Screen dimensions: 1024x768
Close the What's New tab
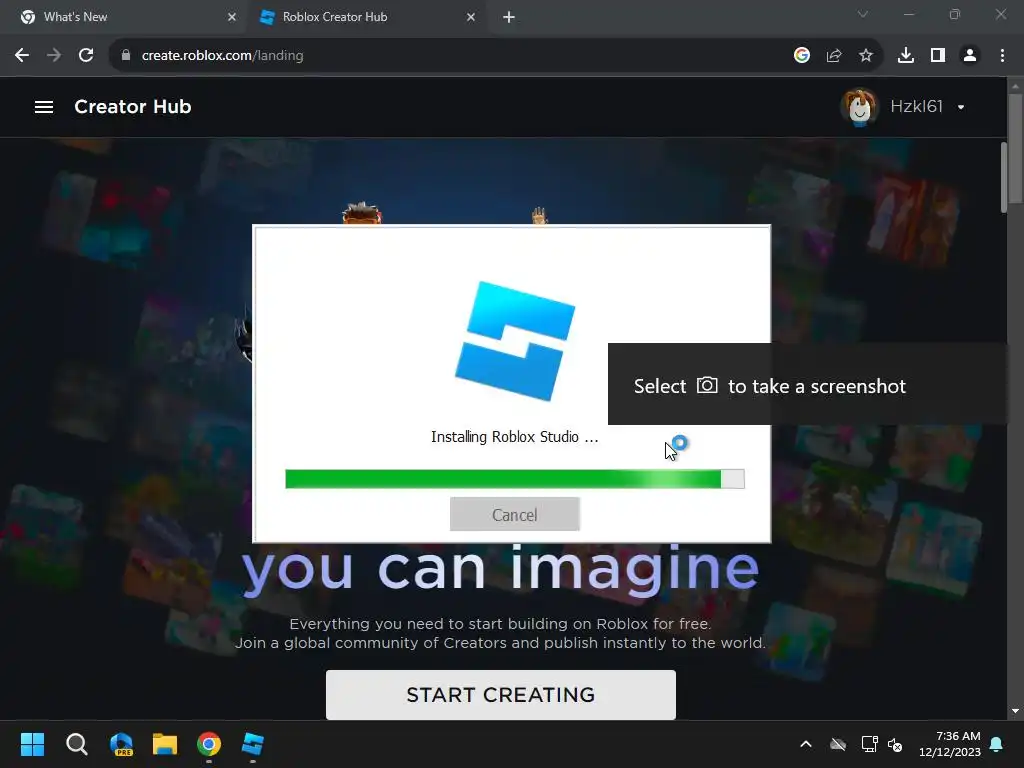click(x=231, y=17)
